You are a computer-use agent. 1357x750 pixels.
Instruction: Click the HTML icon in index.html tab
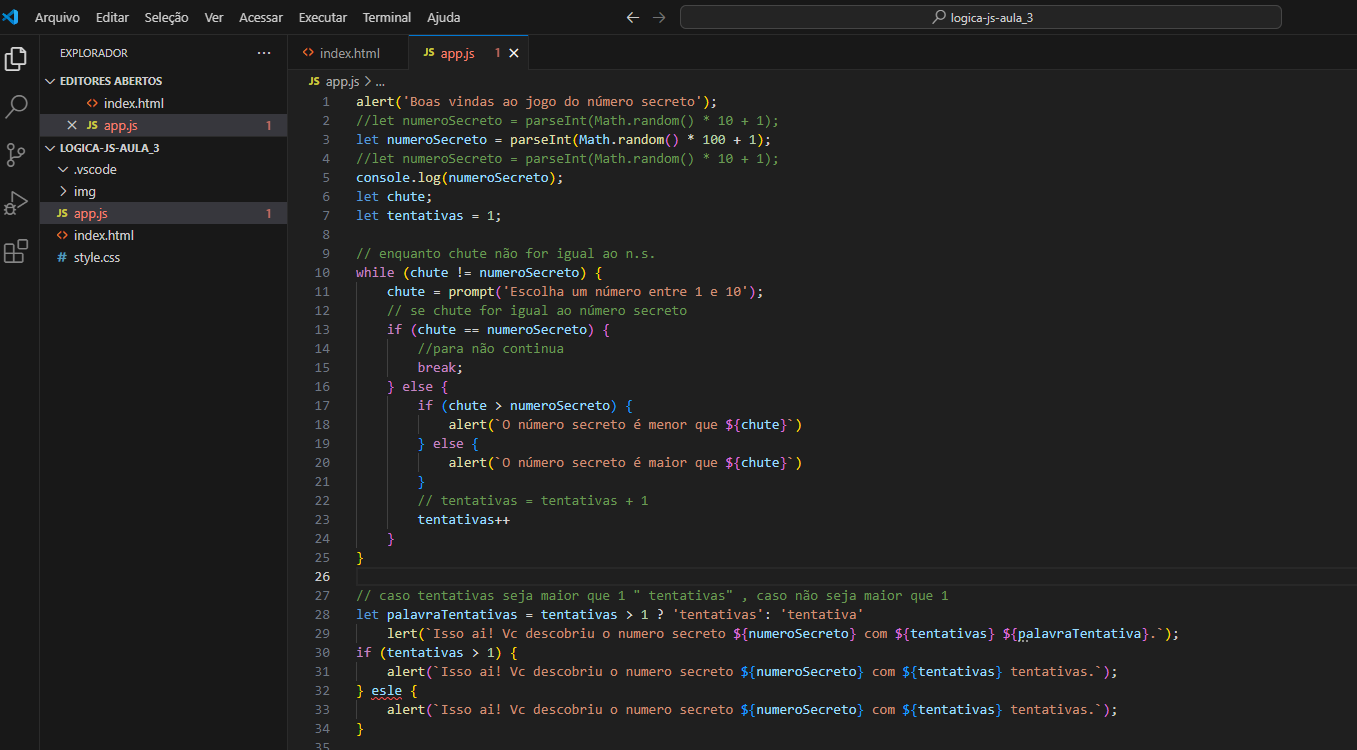(308, 53)
